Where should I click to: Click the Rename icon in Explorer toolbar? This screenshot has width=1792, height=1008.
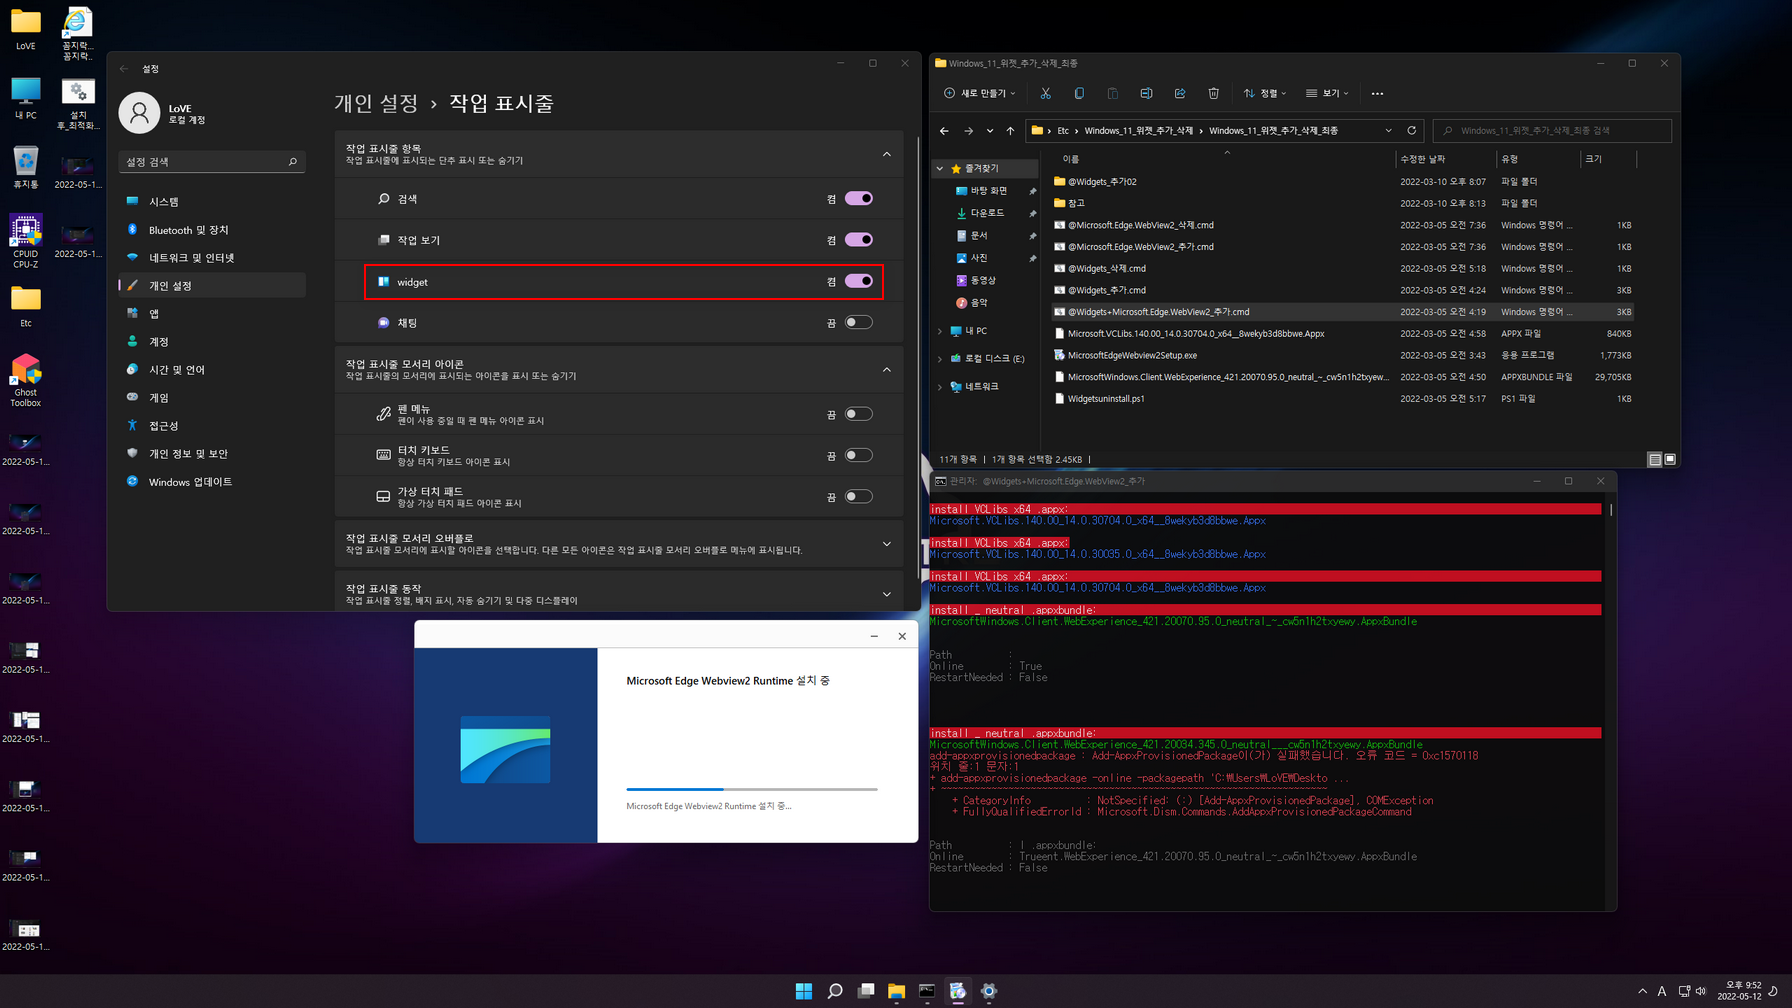1146,93
